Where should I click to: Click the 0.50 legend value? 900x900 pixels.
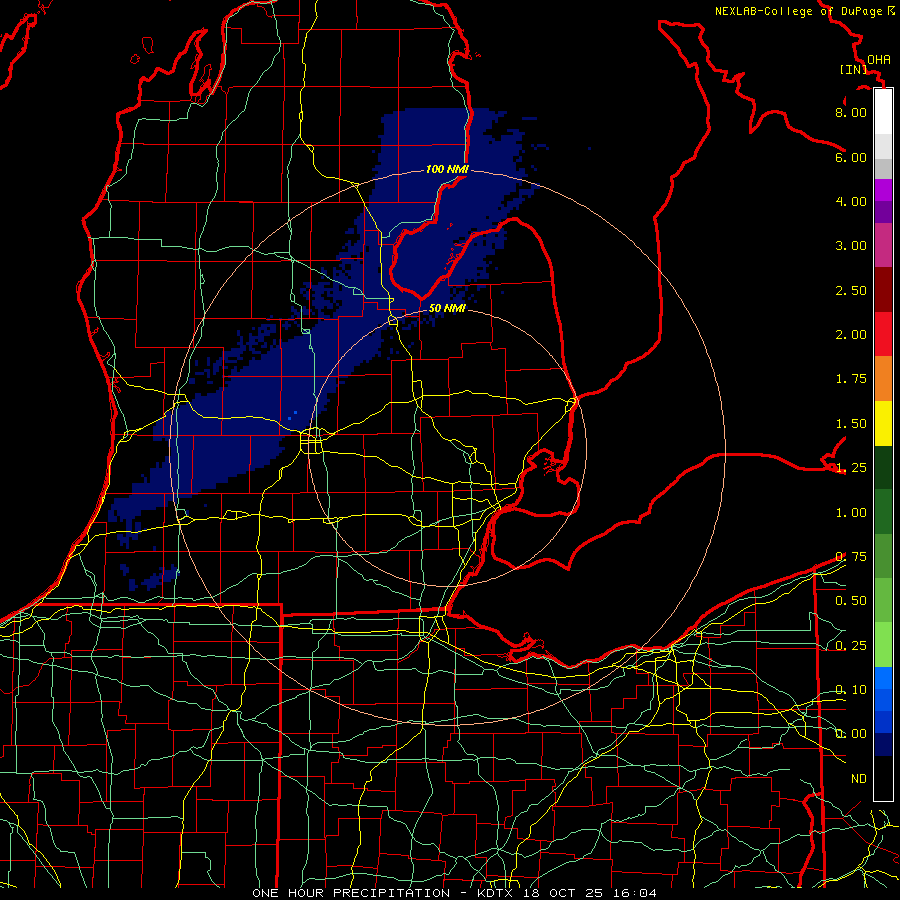(x=851, y=601)
